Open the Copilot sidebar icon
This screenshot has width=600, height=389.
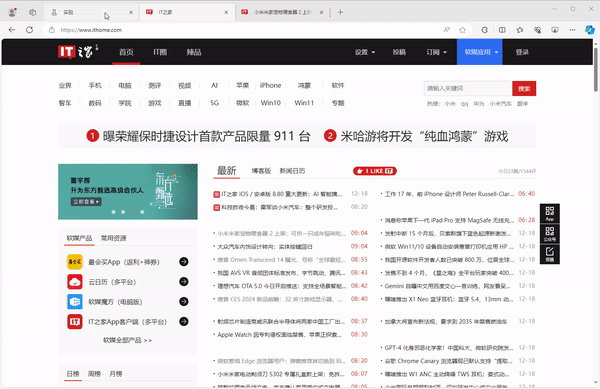tap(590, 30)
